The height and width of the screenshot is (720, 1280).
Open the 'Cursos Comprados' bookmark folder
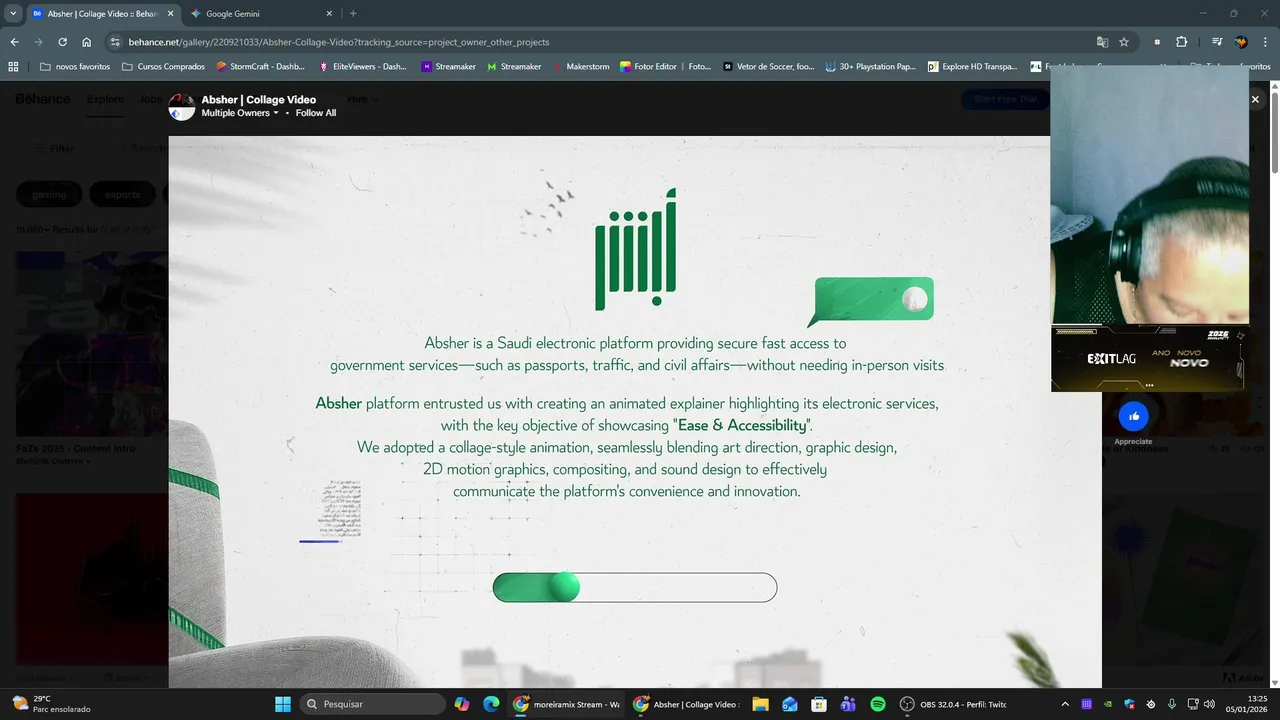click(163, 67)
